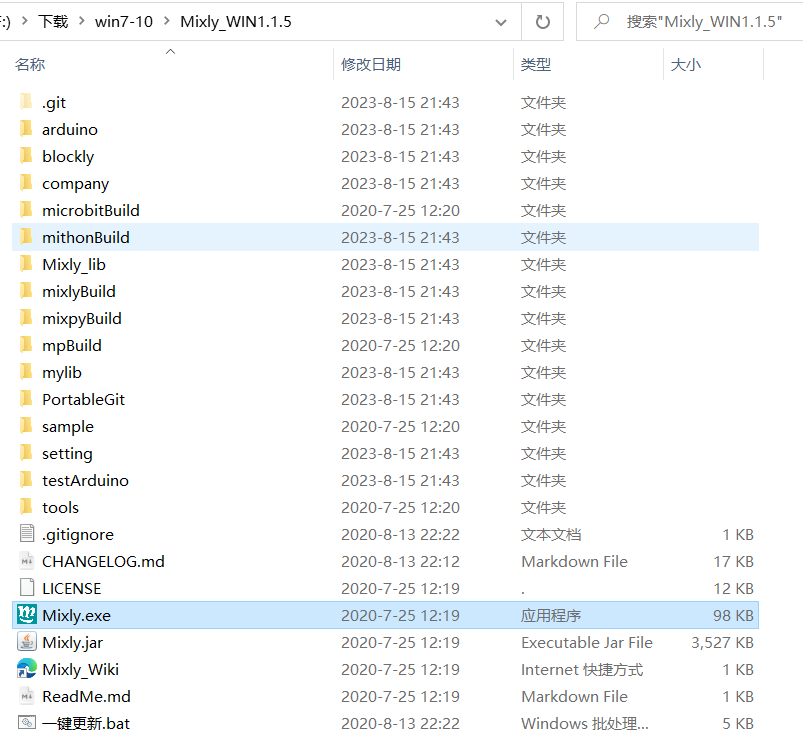
Task: Click the company folder icon
Action: (26, 182)
